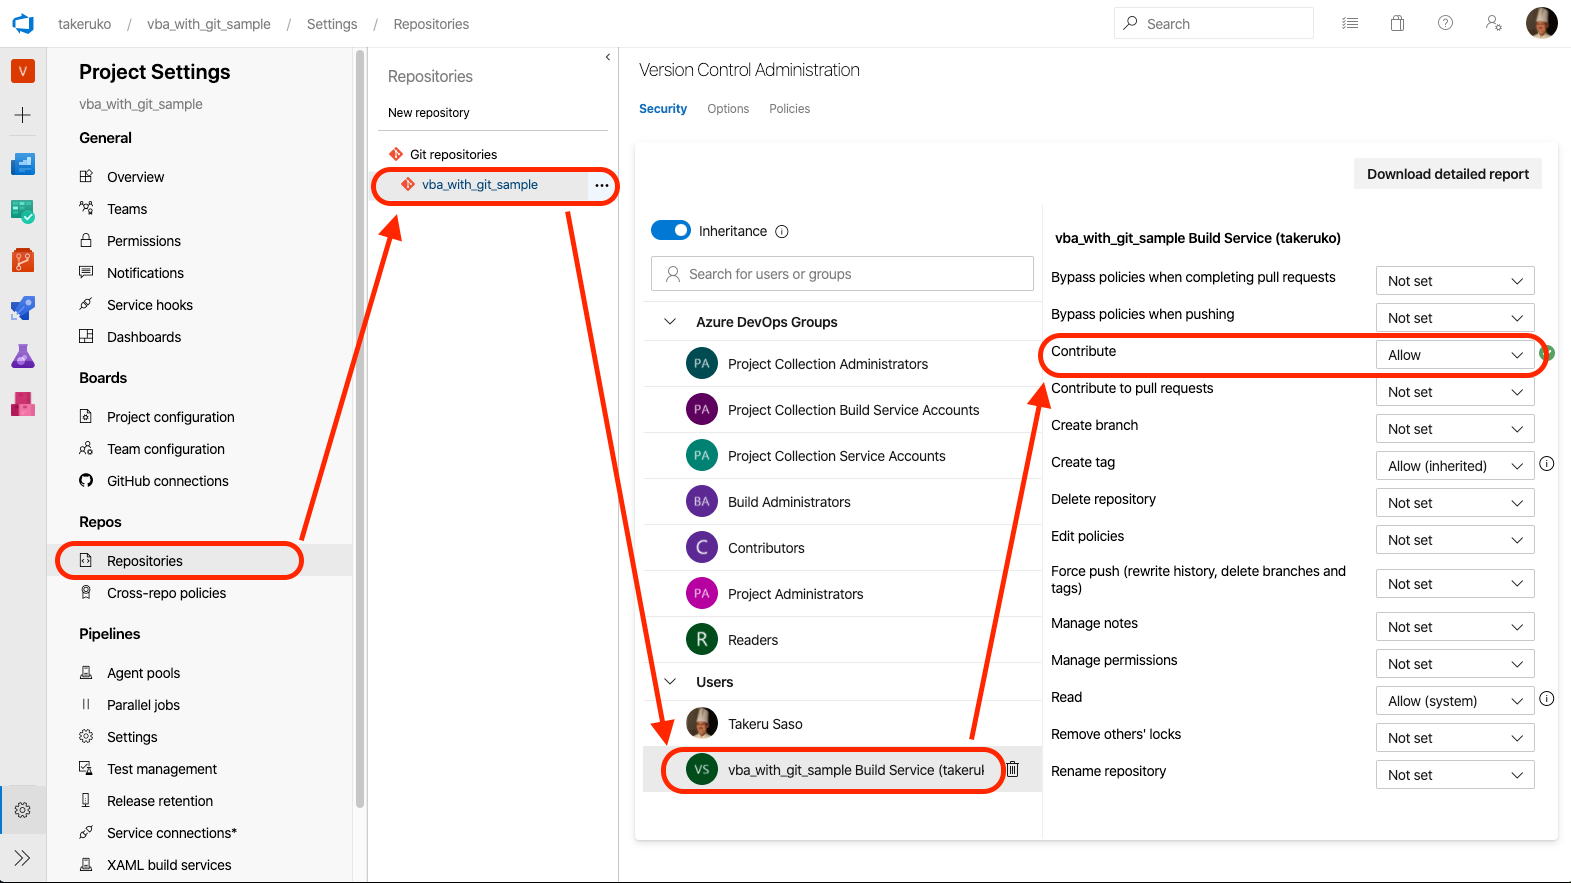
Task: Select user Takeru Saso
Action: tap(842, 724)
